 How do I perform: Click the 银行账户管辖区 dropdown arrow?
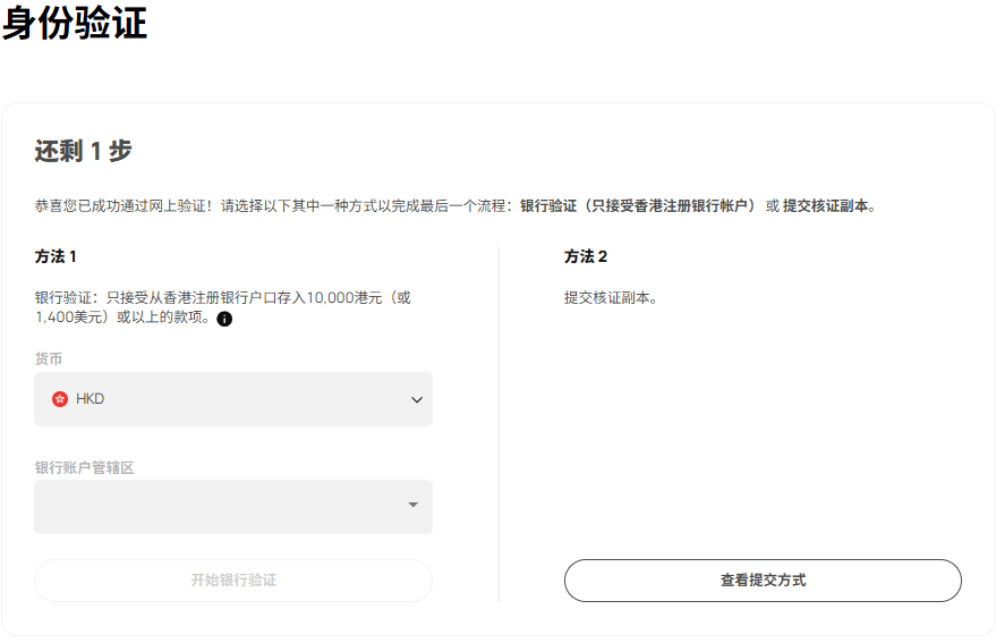click(x=413, y=505)
